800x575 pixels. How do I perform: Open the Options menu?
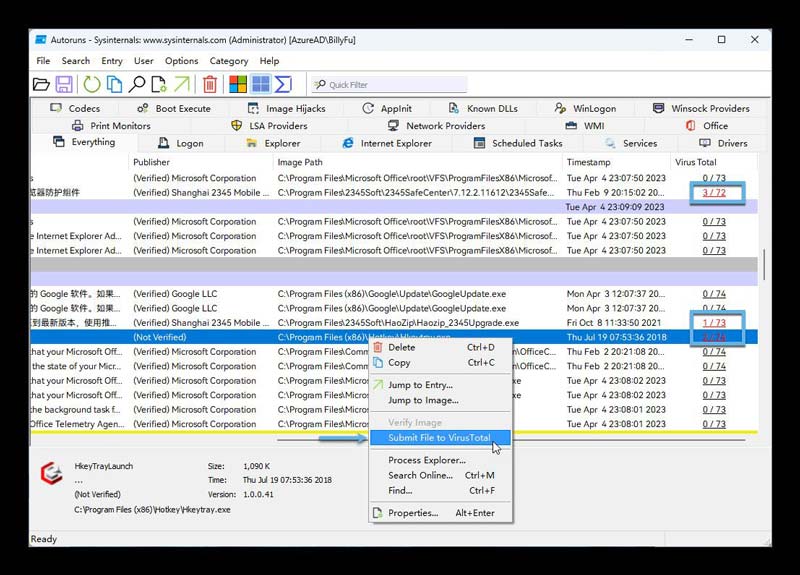coord(181,61)
